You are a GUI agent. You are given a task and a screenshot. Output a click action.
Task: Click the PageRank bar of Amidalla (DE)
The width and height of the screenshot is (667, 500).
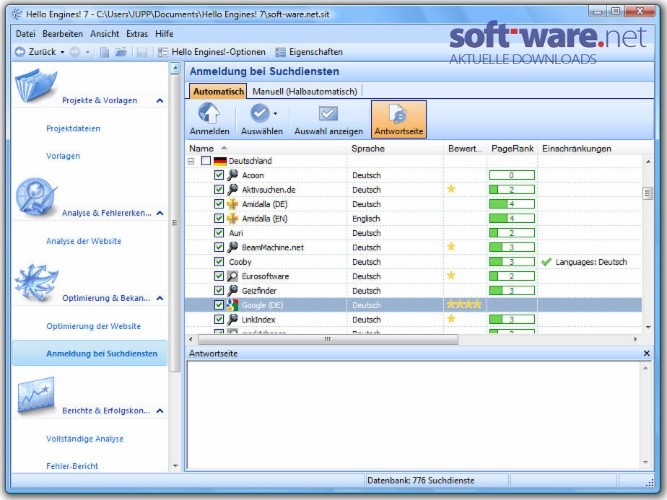tap(512, 204)
